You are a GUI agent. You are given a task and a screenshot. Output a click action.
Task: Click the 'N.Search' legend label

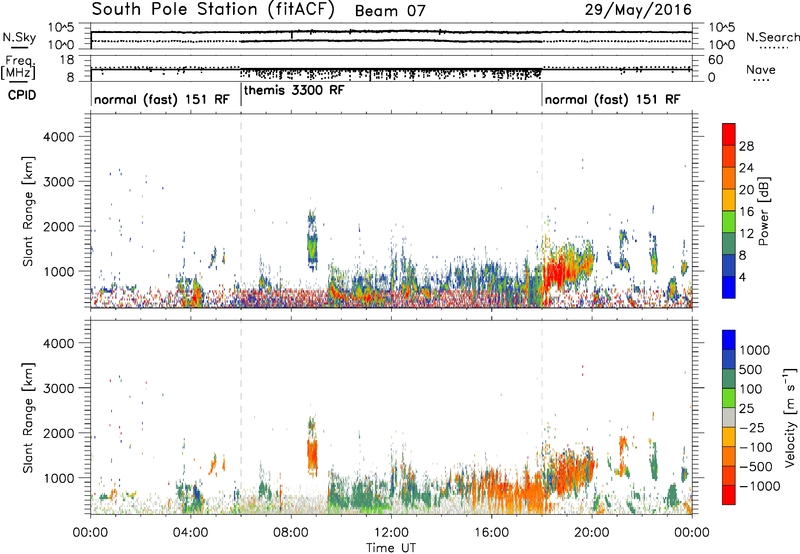(772, 37)
